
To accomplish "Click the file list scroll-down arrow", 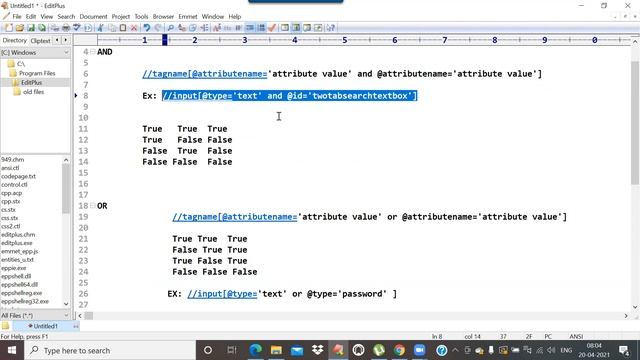I will tap(66, 304).
